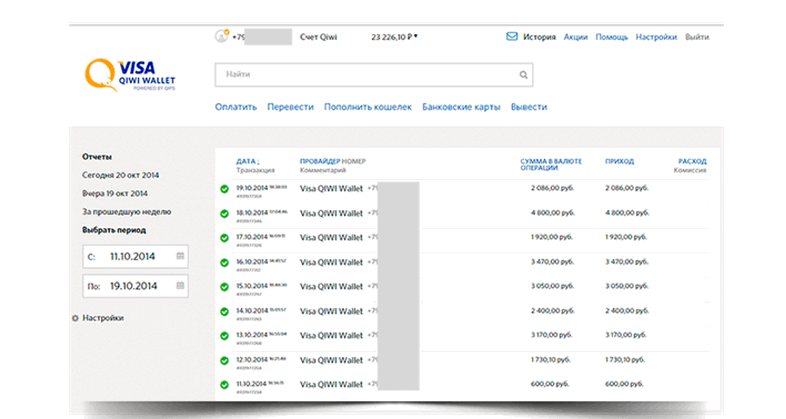Open the Перевести tab
This screenshot has width=786, height=419.
click(291, 107)
